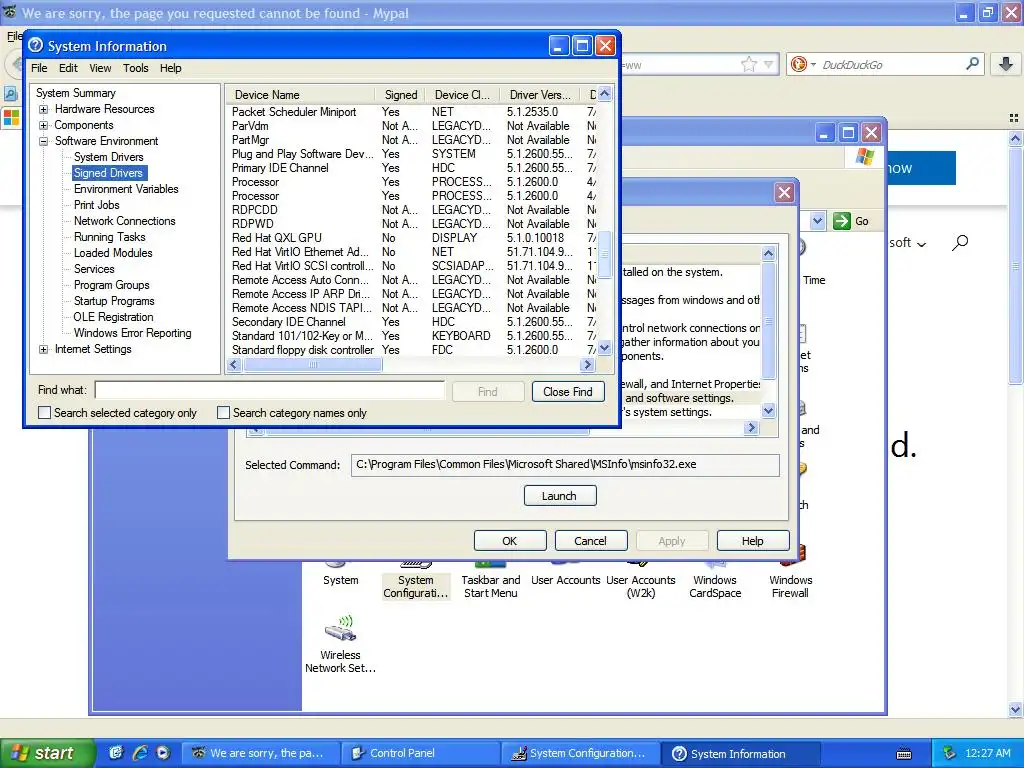Open the Taskbar and Start Menu icon
Image resolution: width=1024 pixels, height=768 pixels.
pyautogui.click(x=490, y=580)
